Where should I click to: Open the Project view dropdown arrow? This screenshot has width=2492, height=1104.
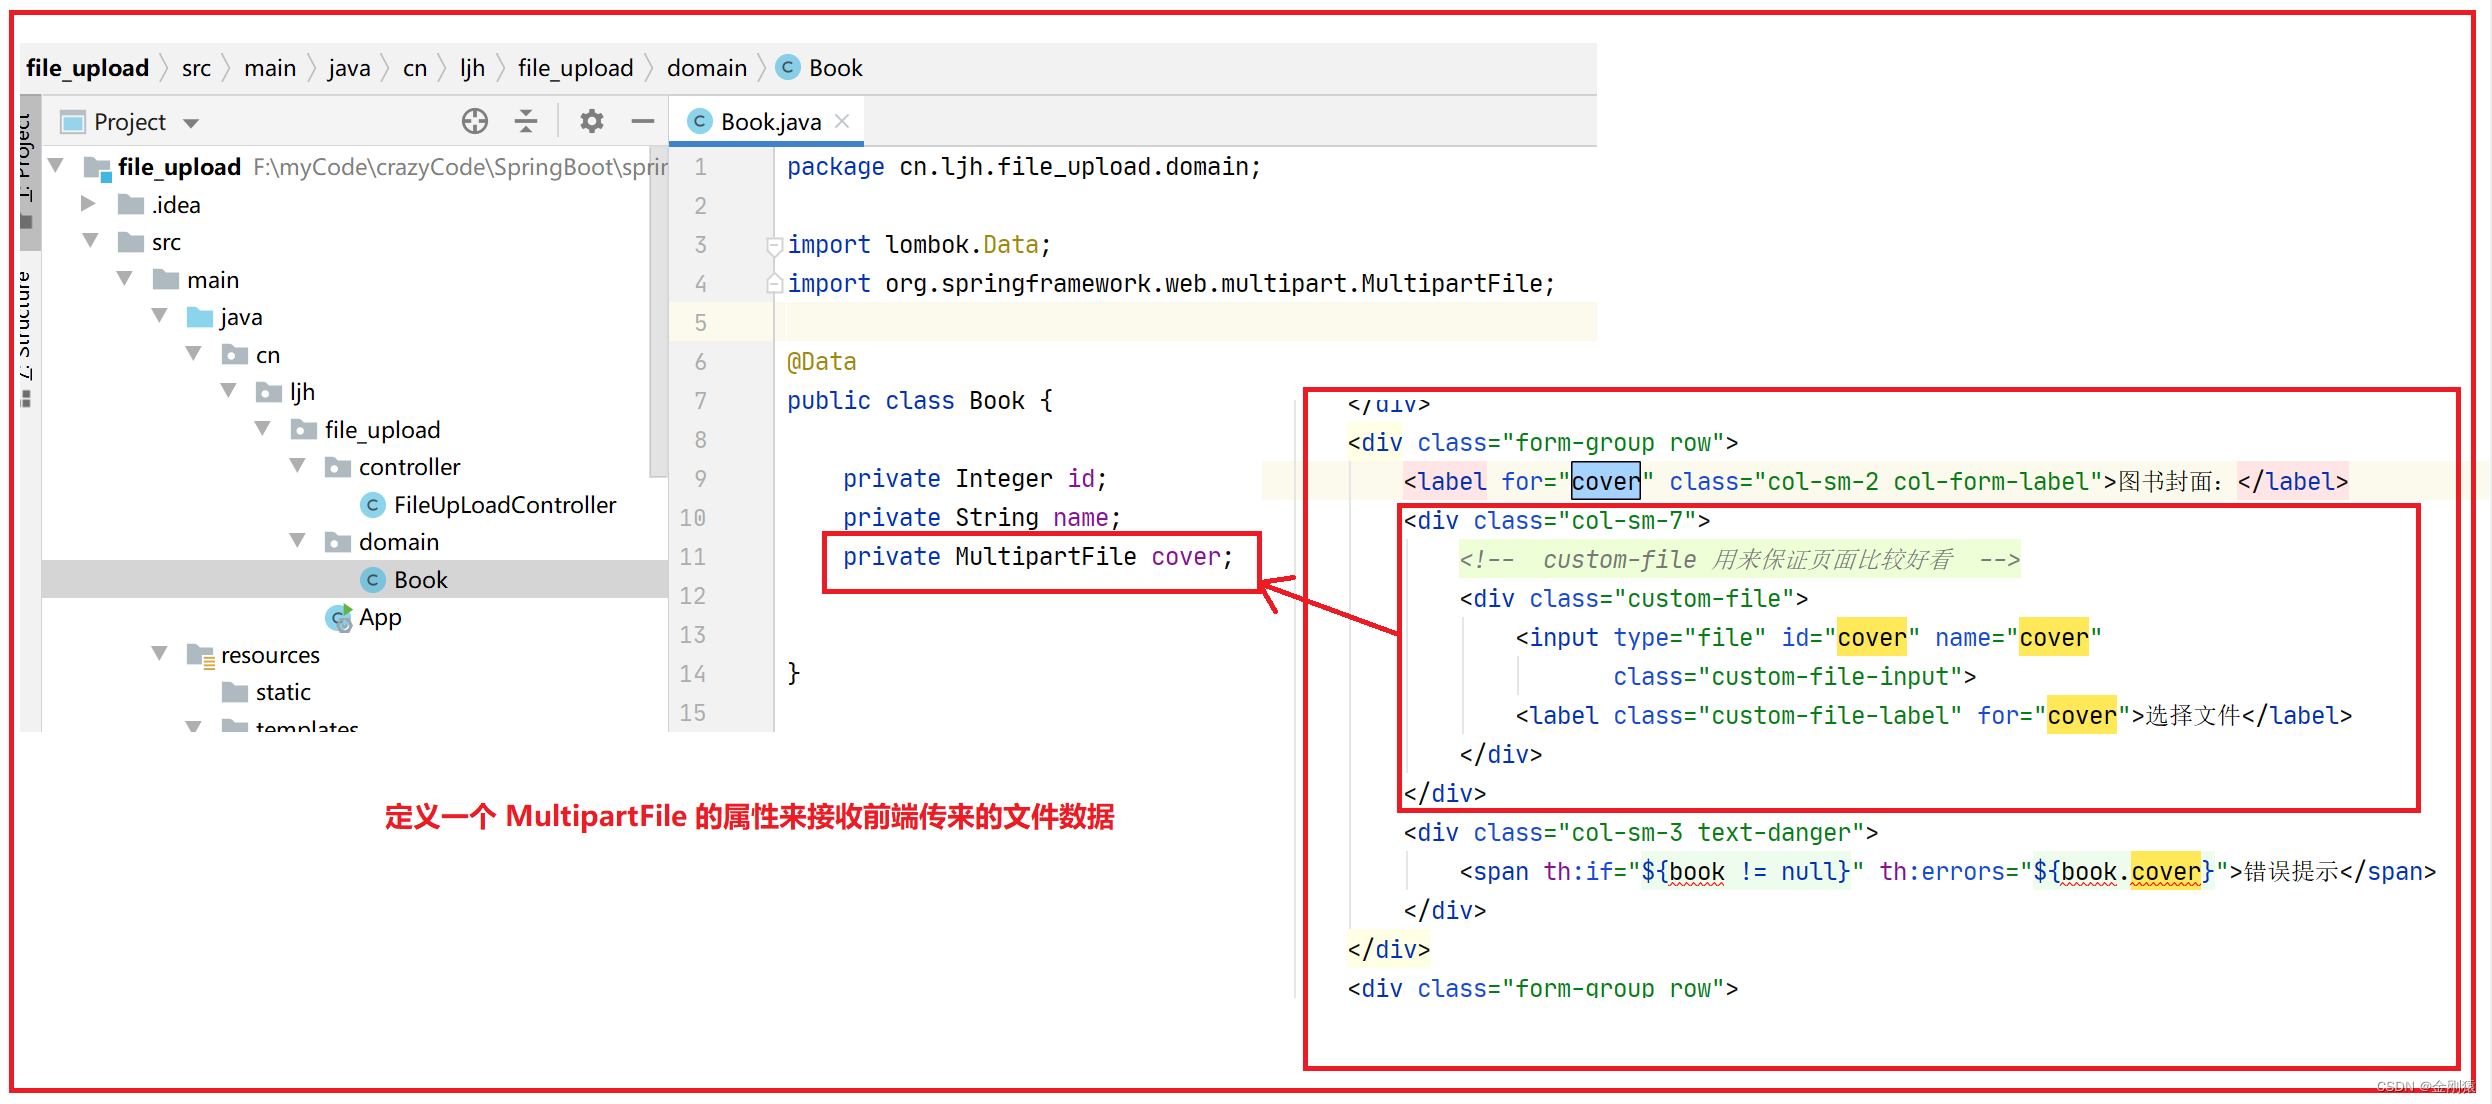pyautogui.click(x=191, y=123)
